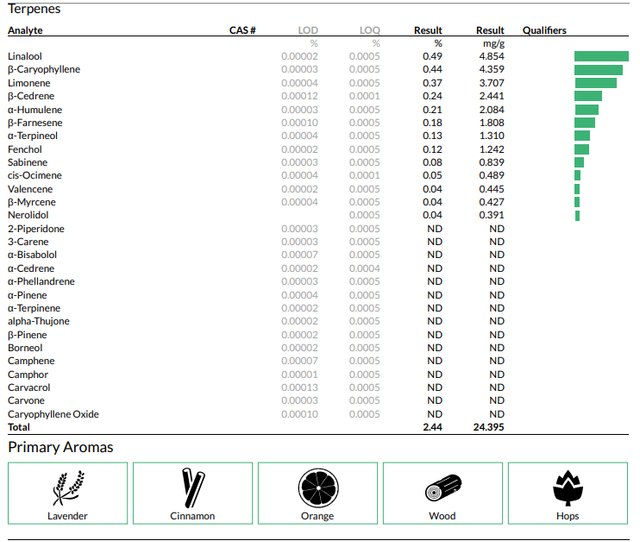This screenshot has width=640, height=542.
Task: Click the Cinnamon sticks icon
Action: [193, 487]
